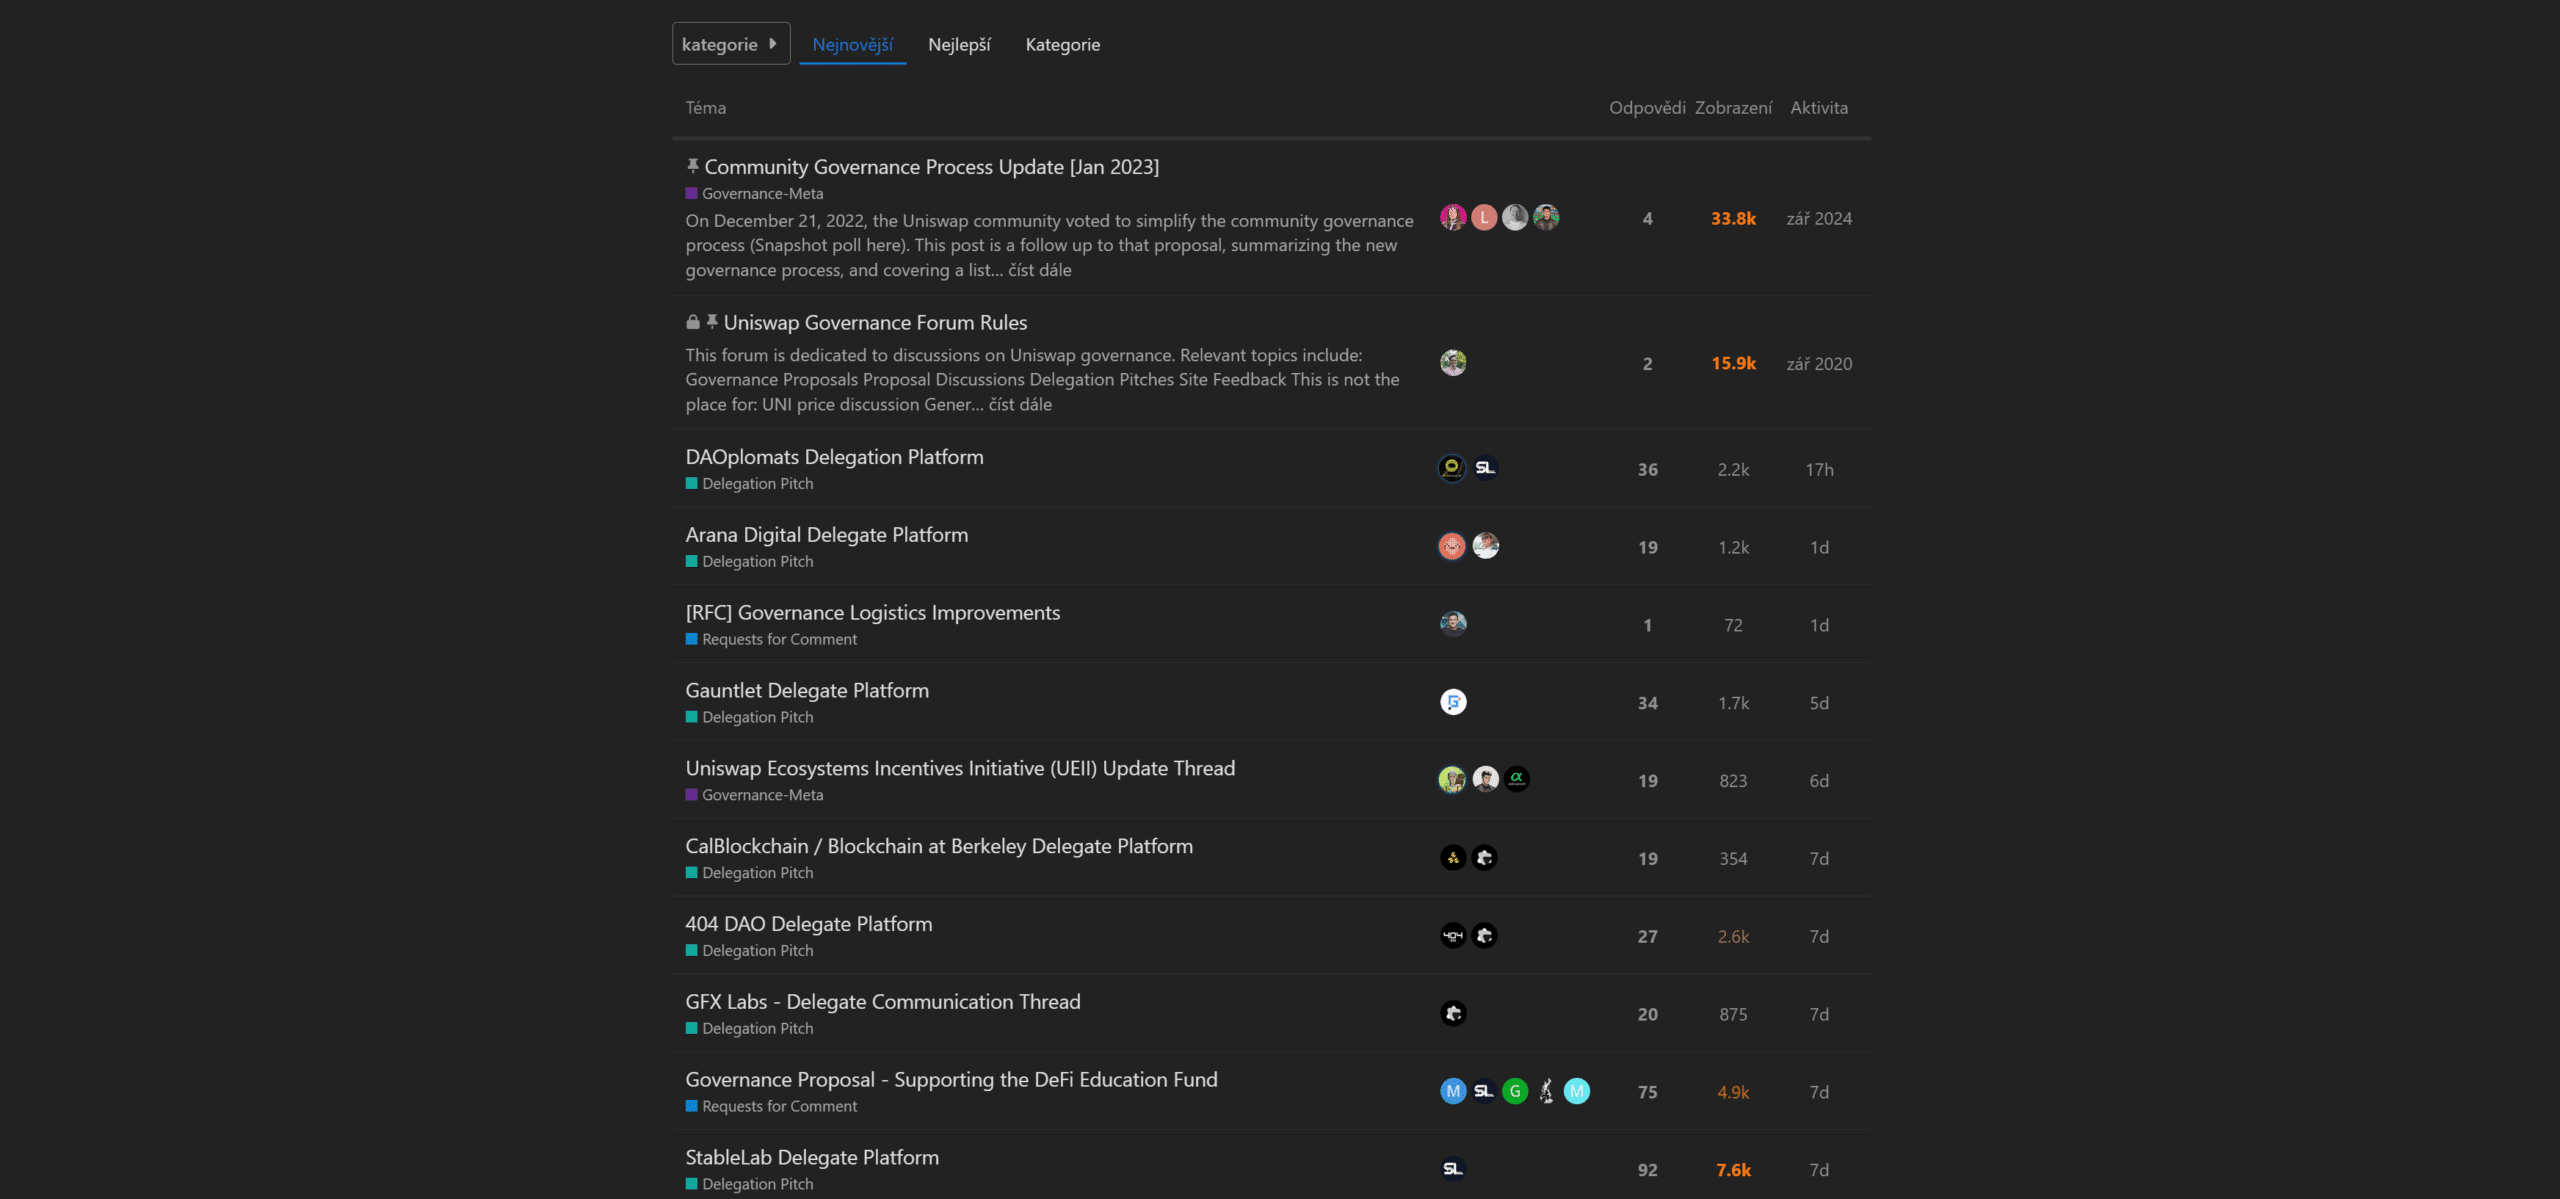This screenshot has width=2560, height=1199.
Task: Click Delegation Pitch category under Arana Digital topic
Action: click(750, 562)
